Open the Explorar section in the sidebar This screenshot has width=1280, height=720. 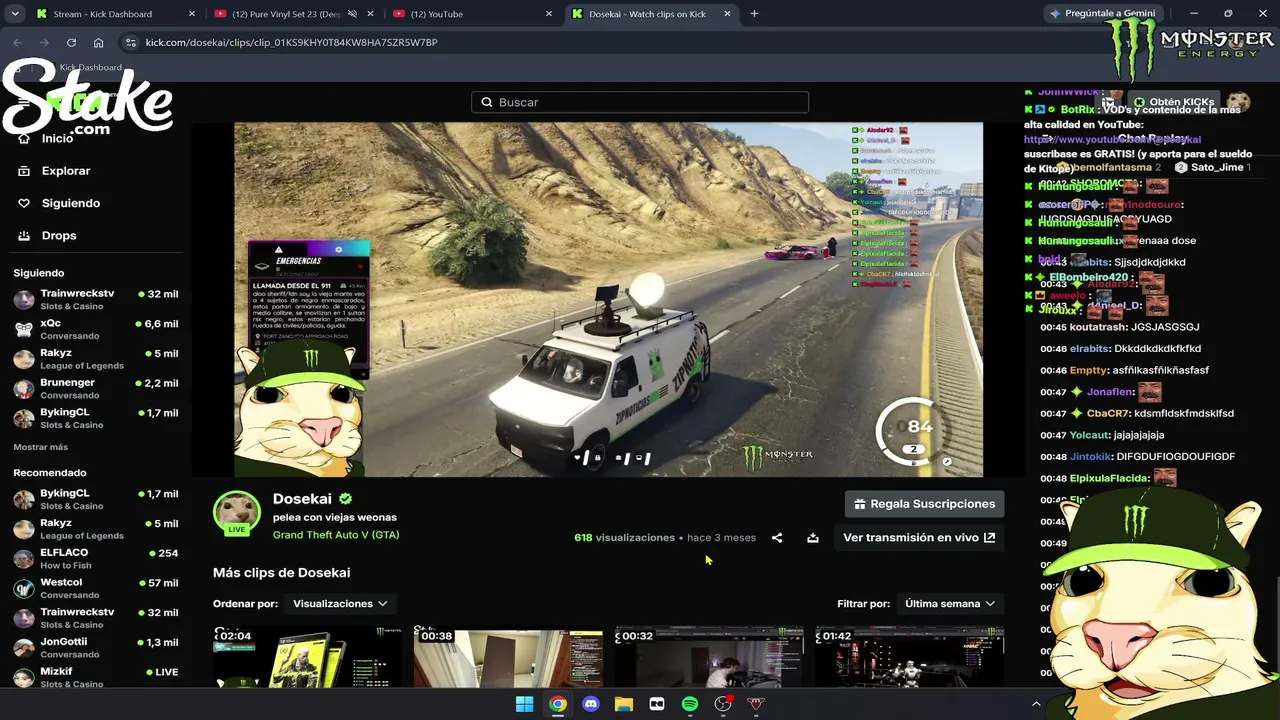66,171
